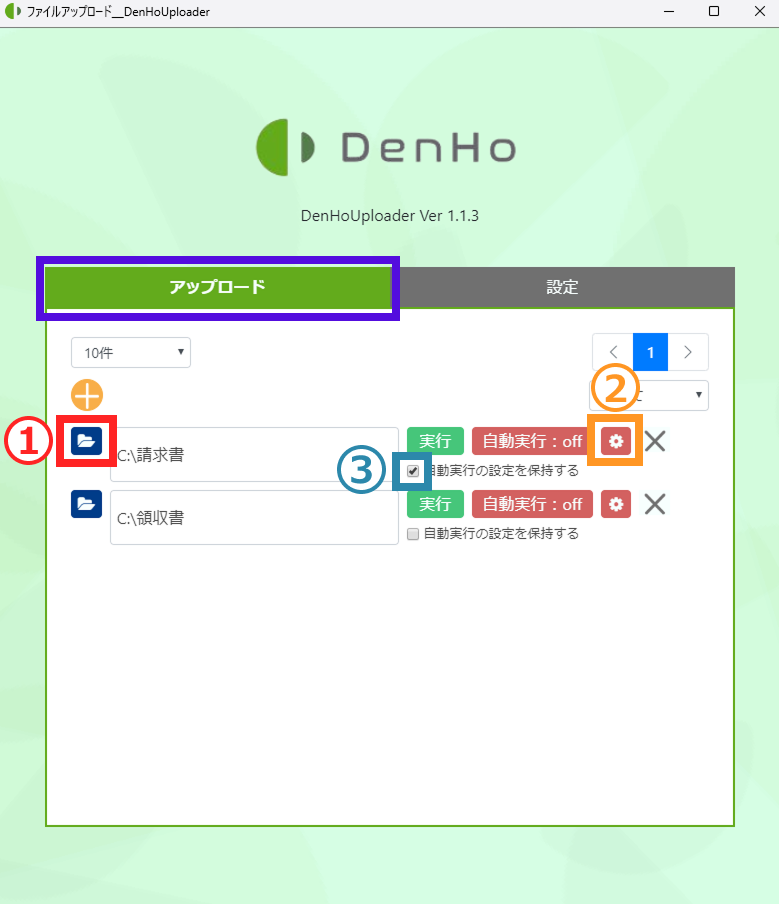Uncheck 自動実行の設定を保持する for 請求書 row

(413, 471)
